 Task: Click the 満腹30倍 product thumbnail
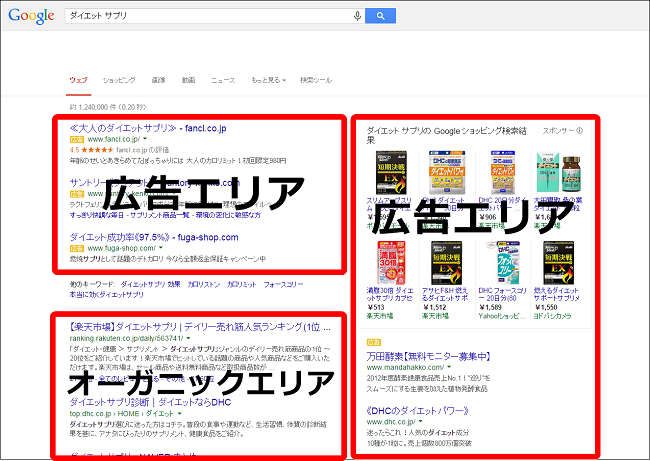pyautogui.click(x=391, y=263)
